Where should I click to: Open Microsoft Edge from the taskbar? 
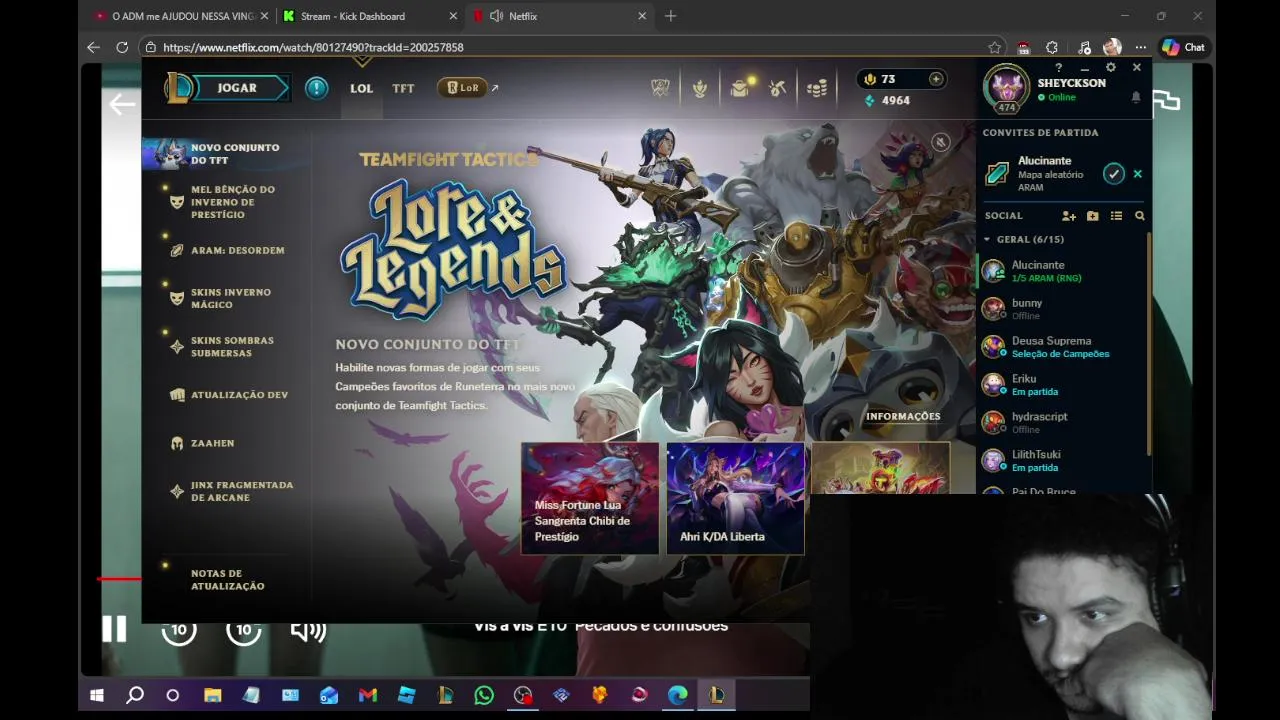[678, 695]
